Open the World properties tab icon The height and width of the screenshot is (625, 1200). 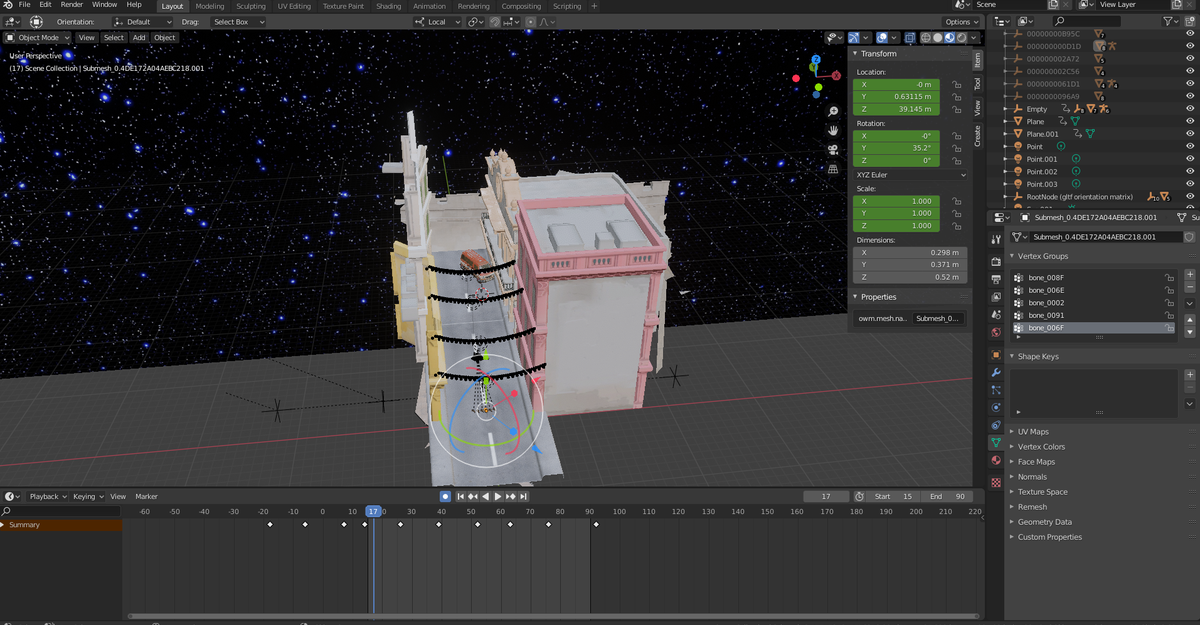[996, 332]
